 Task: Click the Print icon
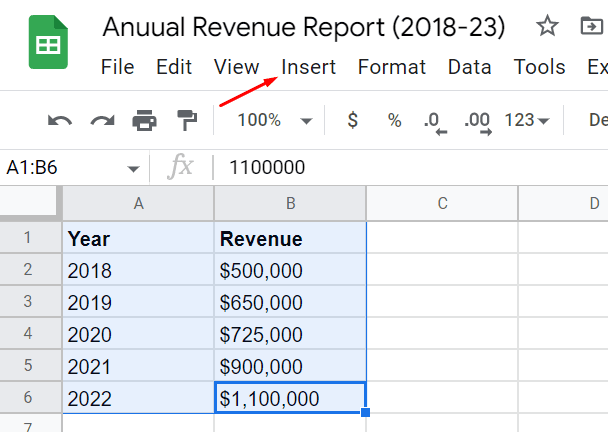pos(145,120)
